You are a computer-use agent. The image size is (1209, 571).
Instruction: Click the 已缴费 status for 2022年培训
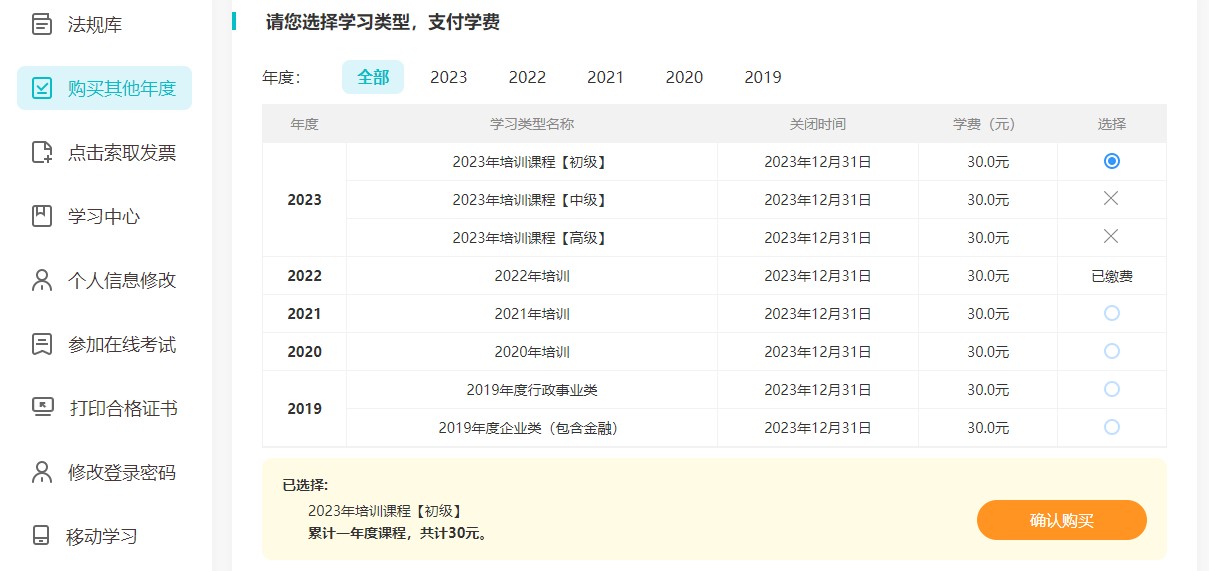(1111, 276)
